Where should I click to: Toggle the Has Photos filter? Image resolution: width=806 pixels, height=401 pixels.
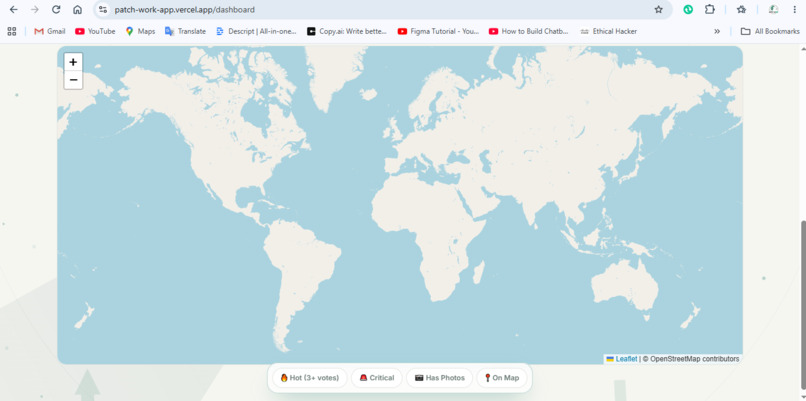(439, 378)
